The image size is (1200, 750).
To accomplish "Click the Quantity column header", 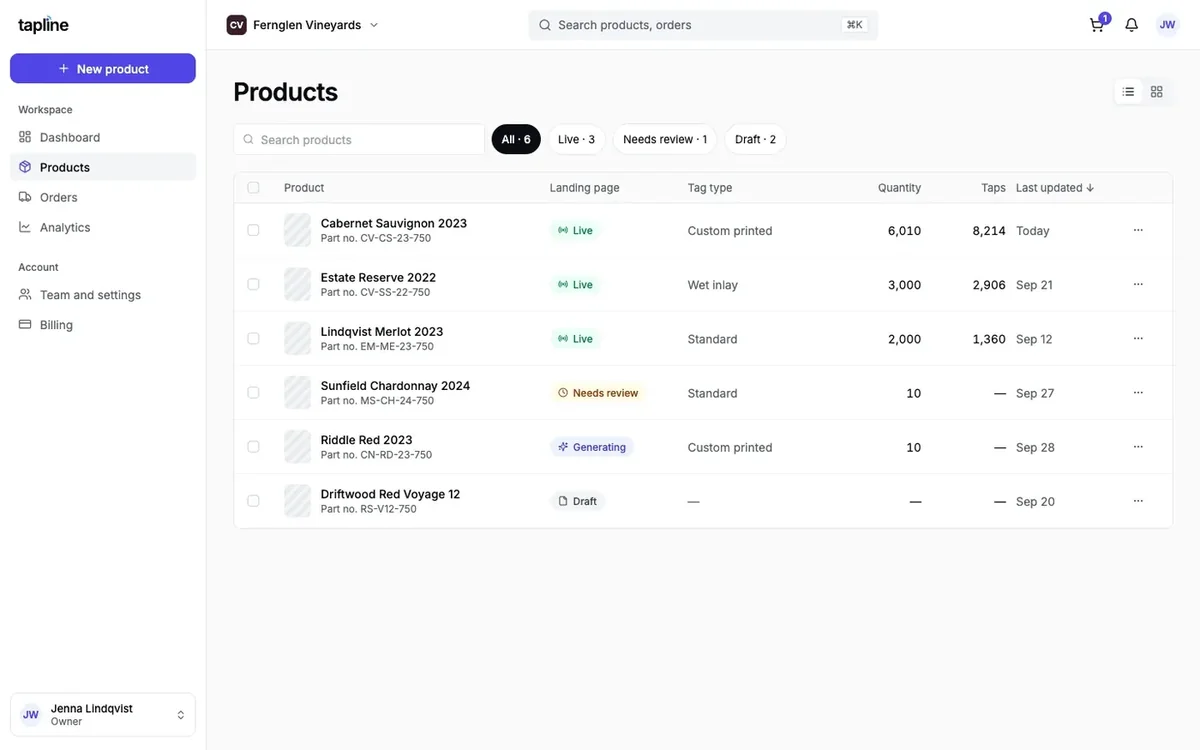I will point(899,188).
